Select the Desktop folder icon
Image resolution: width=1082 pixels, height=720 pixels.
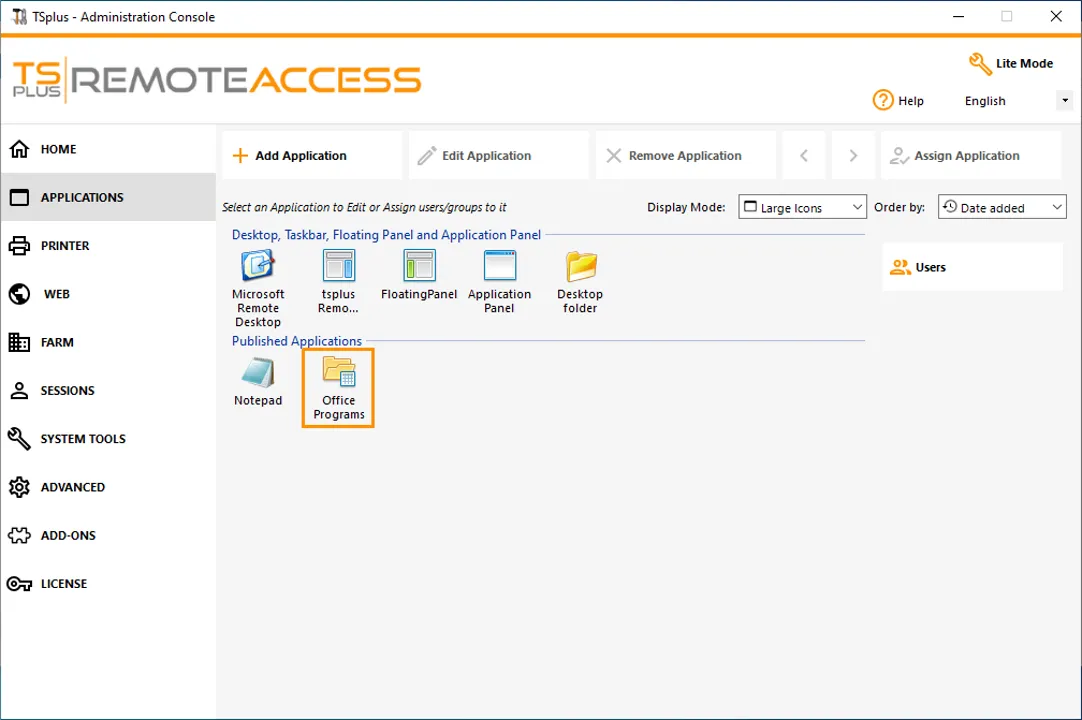coord(580,266)
